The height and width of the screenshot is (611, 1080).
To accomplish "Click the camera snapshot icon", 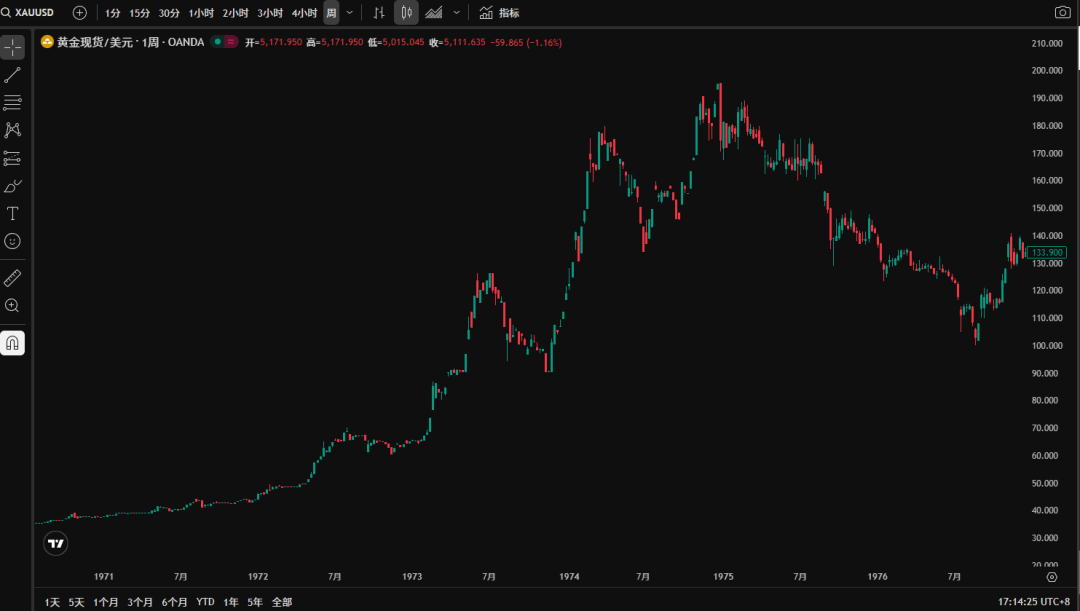I will pyautogui.click(x=1062, y=12).
